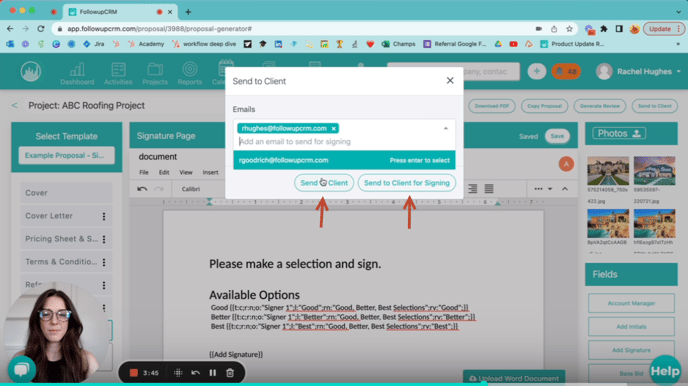Click Send to Client for Signing
Image resolution: width=688 pixels, height=386 pixels.
[x=407, y=183]
